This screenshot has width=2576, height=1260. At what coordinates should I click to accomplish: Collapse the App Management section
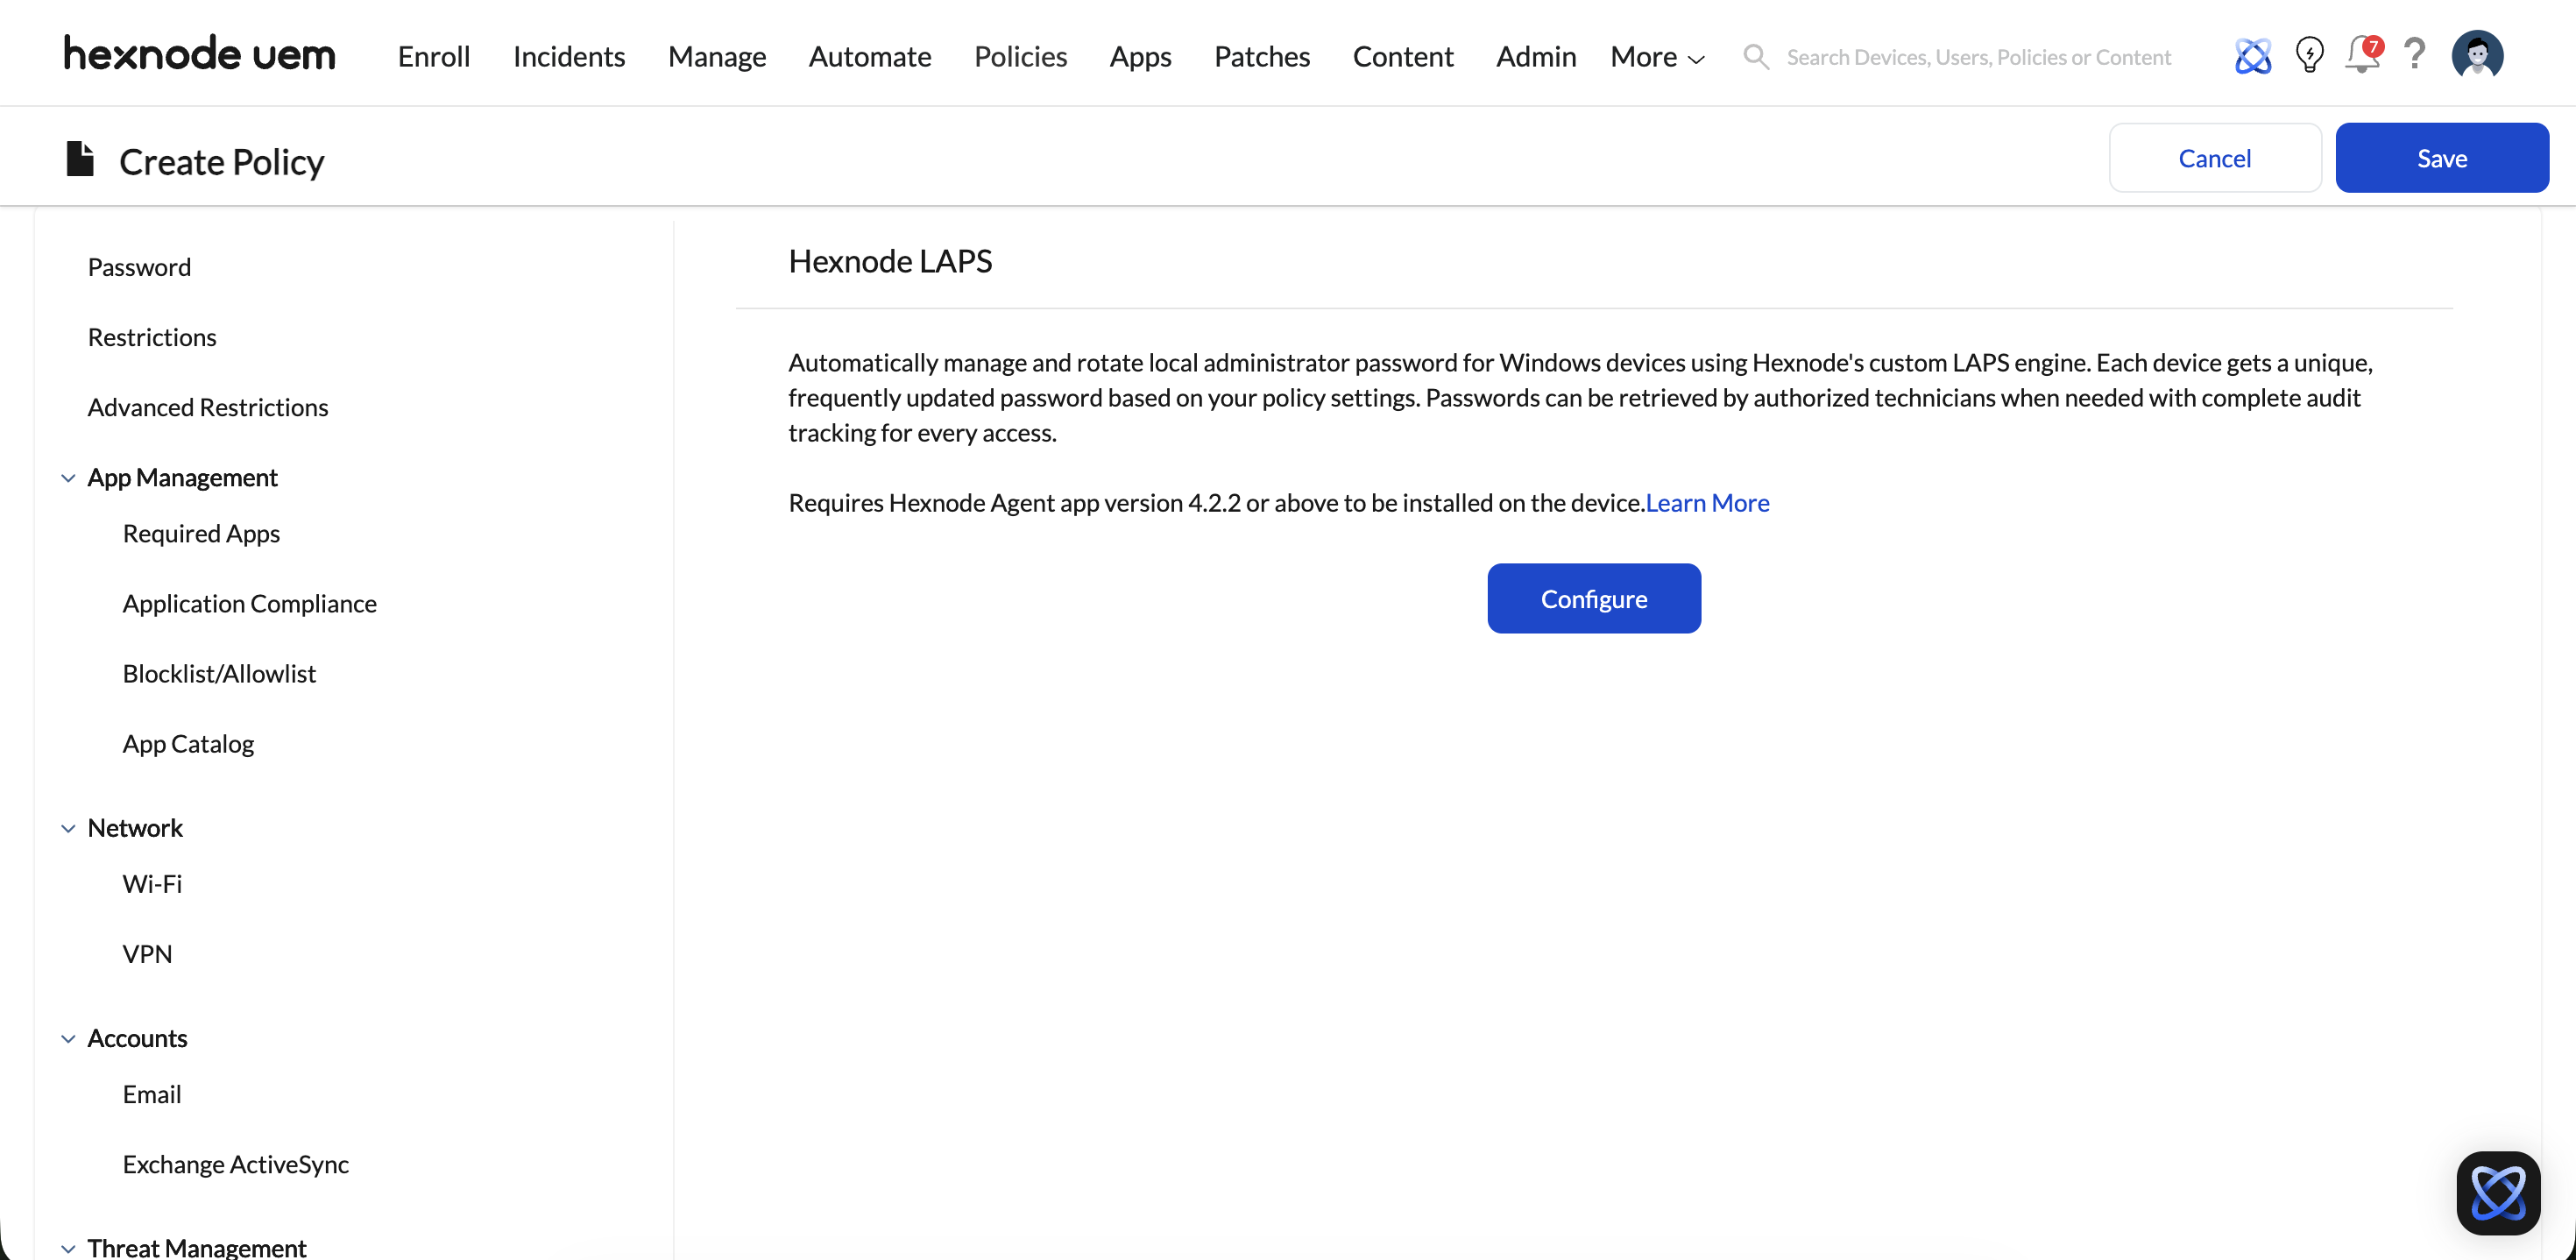pyautogui.click(x=68, y=478)
